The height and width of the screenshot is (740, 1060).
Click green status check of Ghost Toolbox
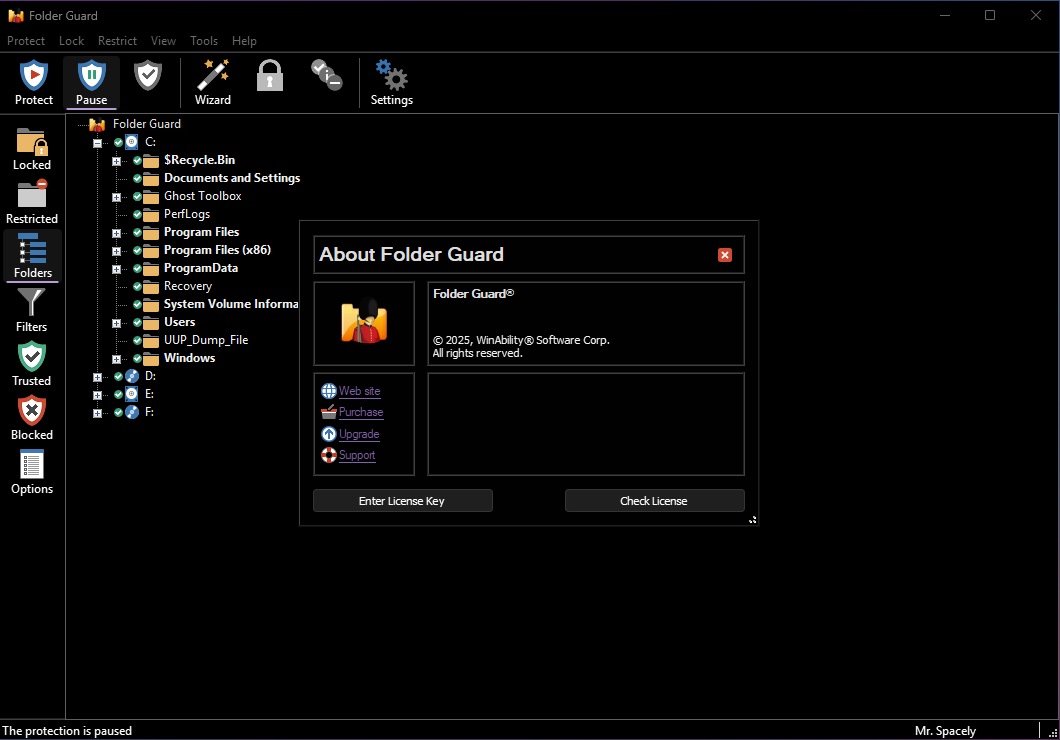(x=137, y=196)
